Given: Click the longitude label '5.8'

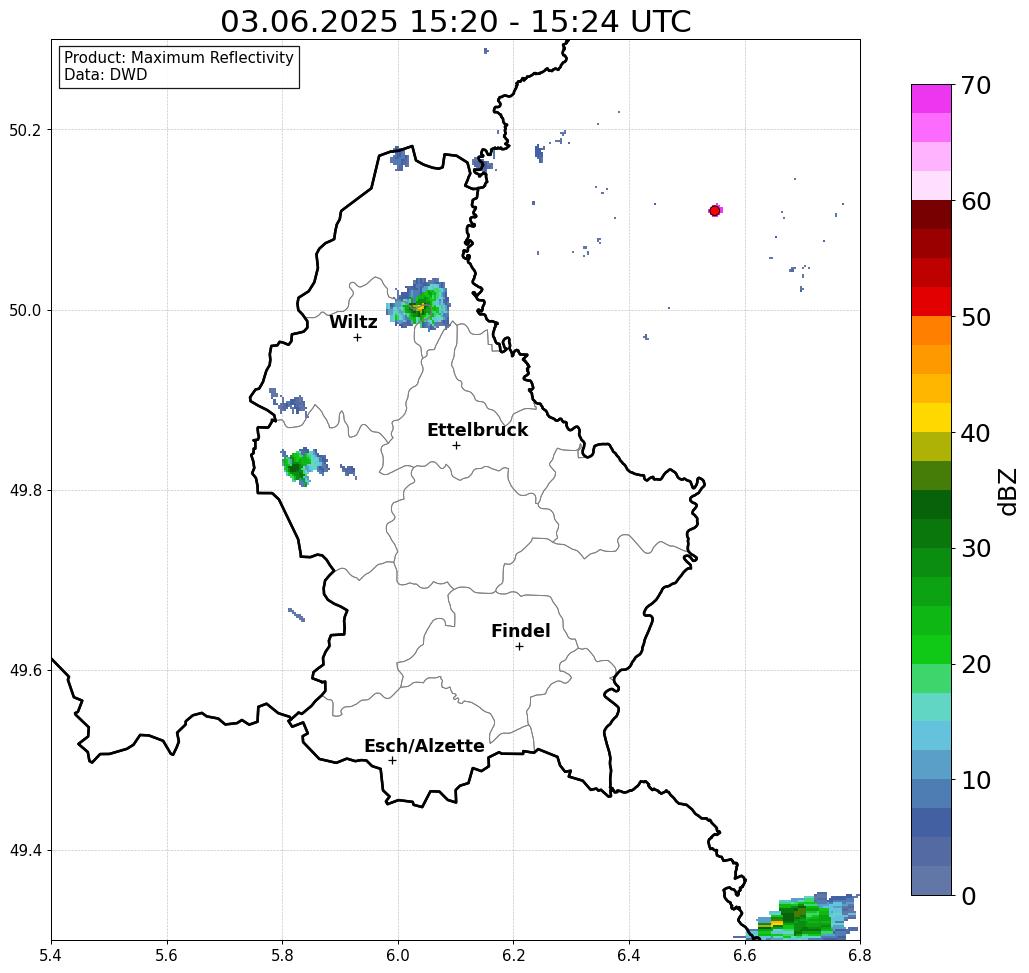Looking at the screenshot, I should pos(282,955).
